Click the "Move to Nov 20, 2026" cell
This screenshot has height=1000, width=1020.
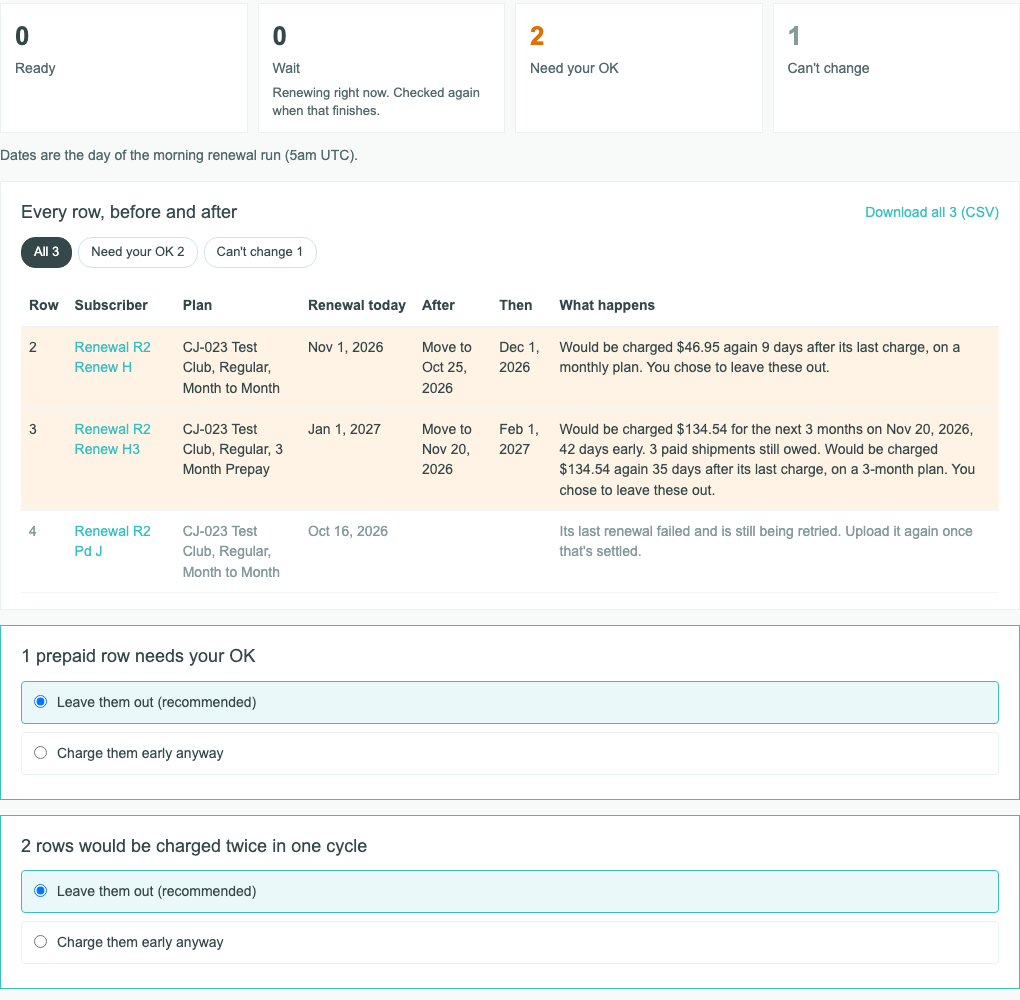click(x=447, y=450)
